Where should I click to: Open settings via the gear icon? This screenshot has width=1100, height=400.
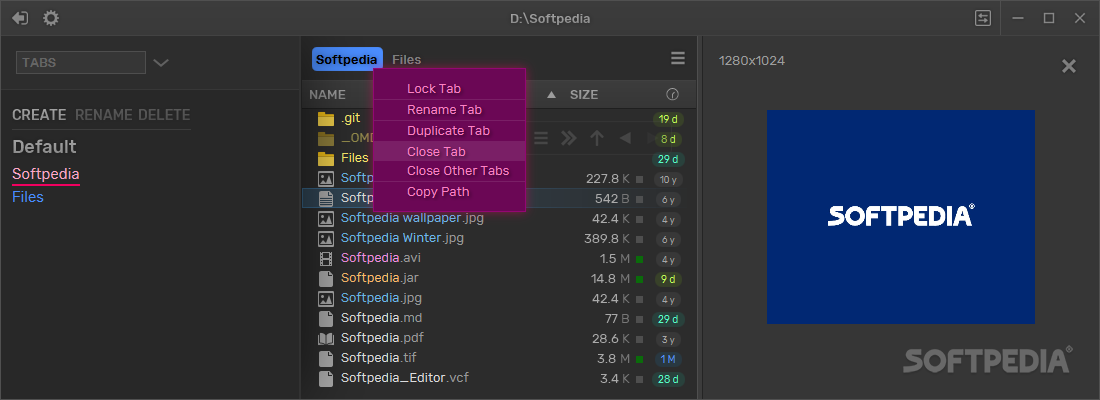pos(51,18)
